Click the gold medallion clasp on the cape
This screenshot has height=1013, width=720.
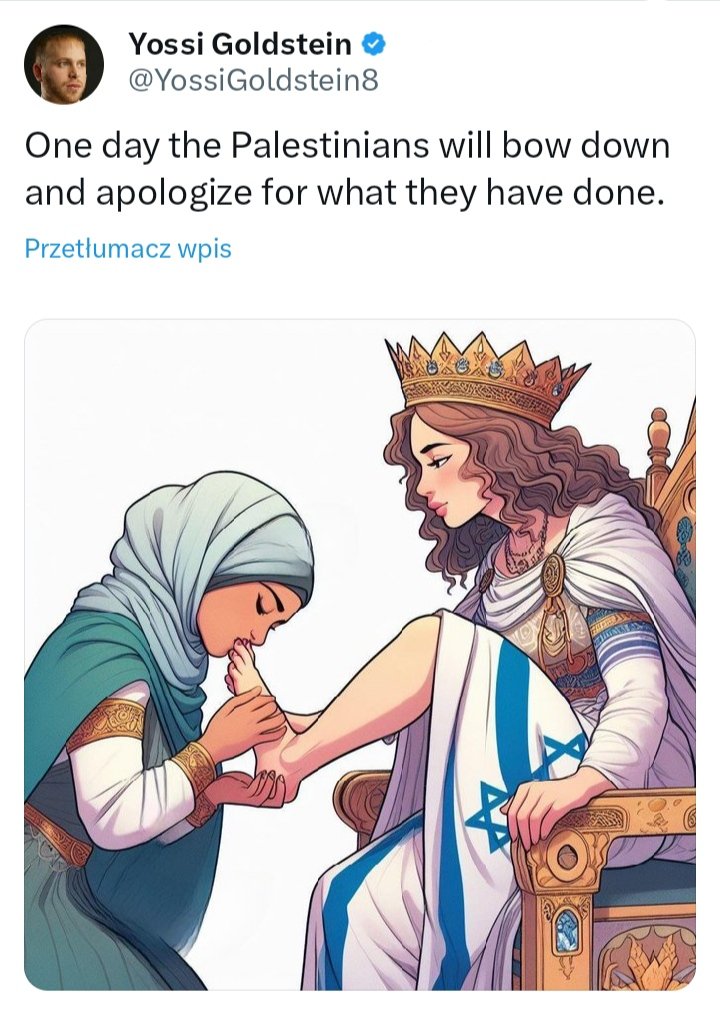553,574
